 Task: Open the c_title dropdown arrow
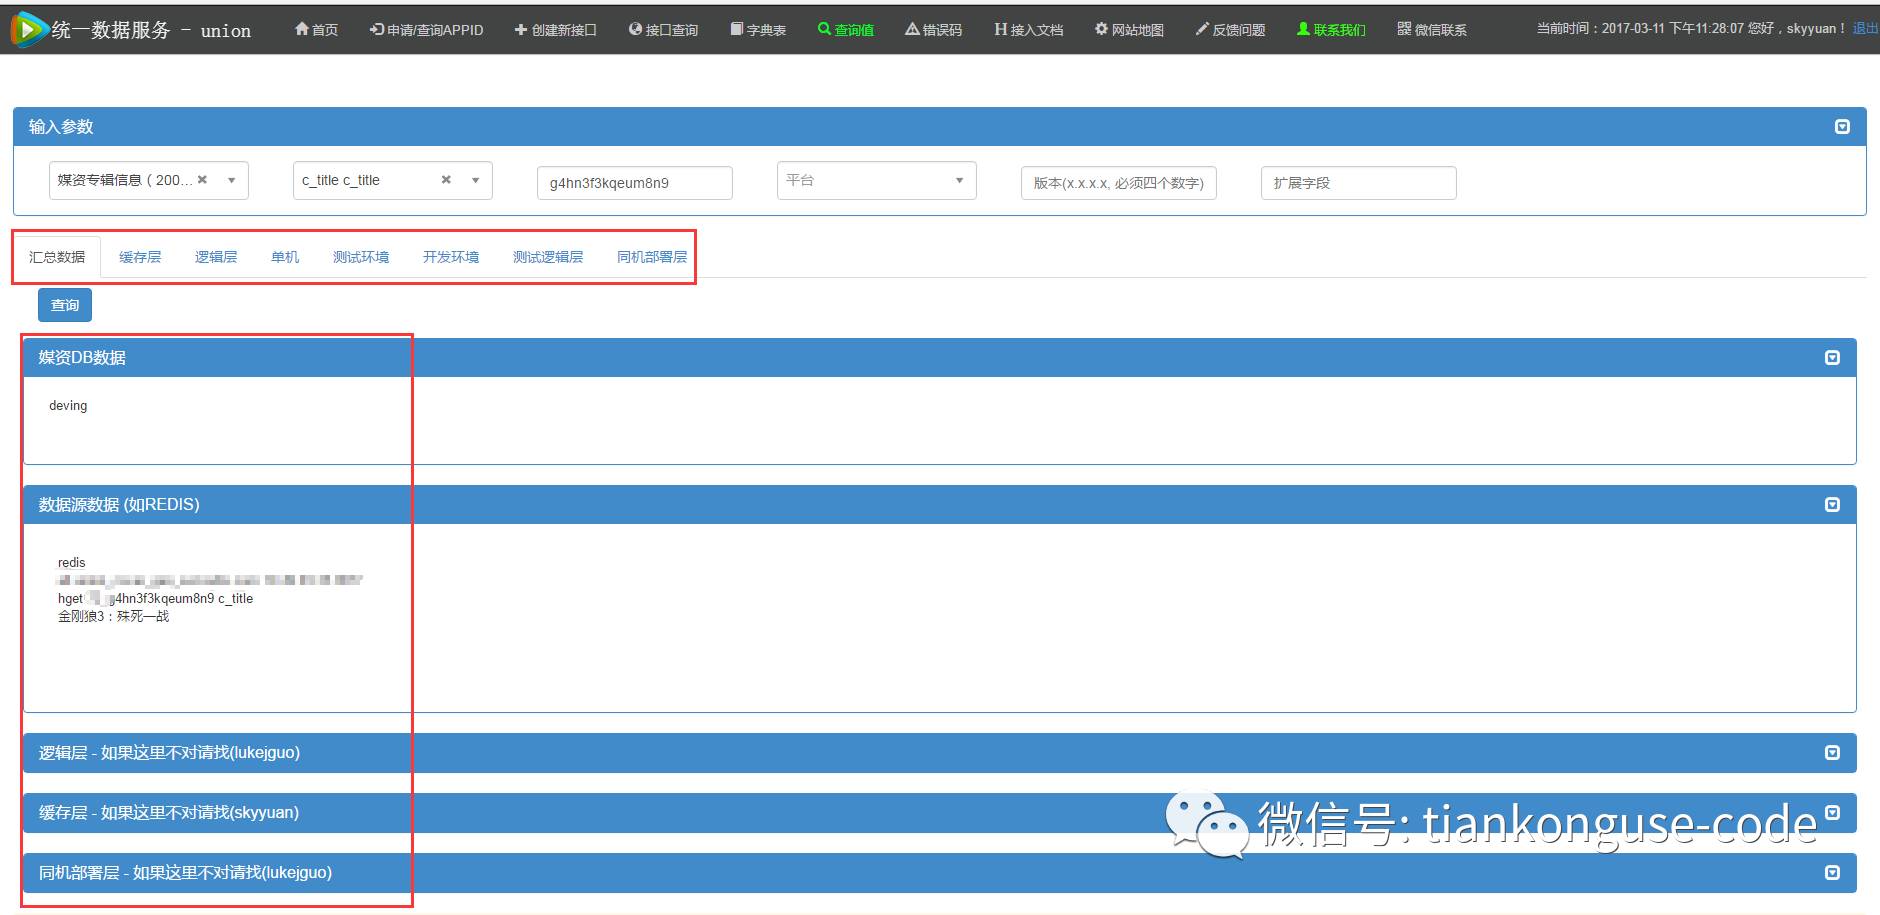click(475, 181)
